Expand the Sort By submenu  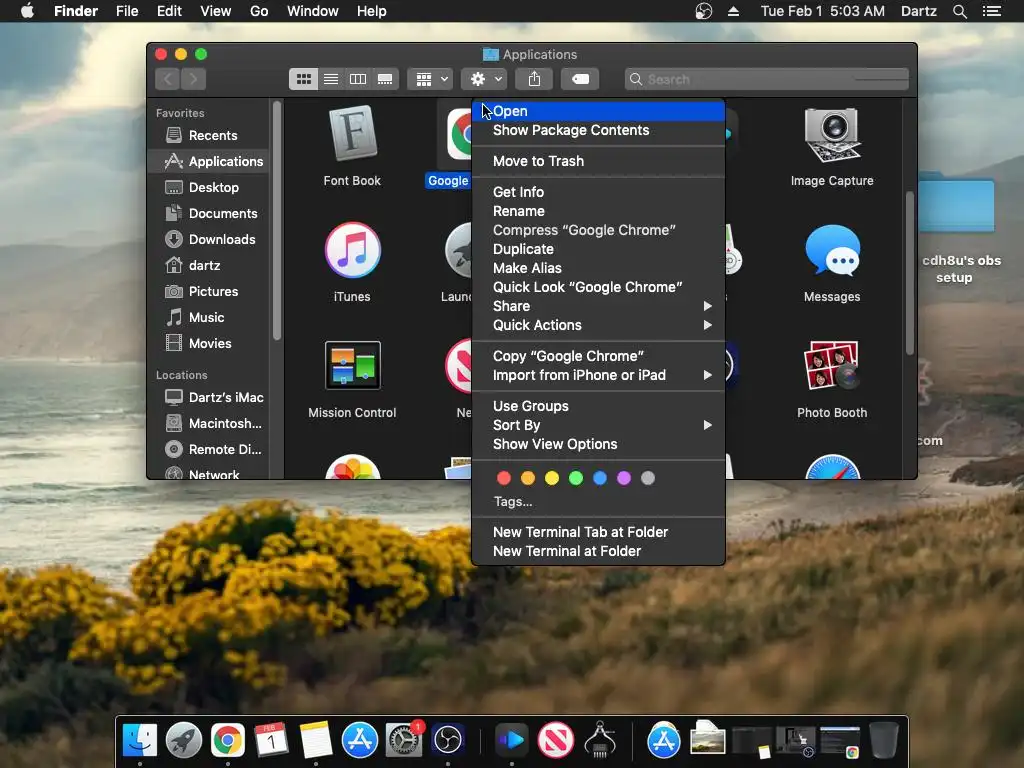coord(598,425)
